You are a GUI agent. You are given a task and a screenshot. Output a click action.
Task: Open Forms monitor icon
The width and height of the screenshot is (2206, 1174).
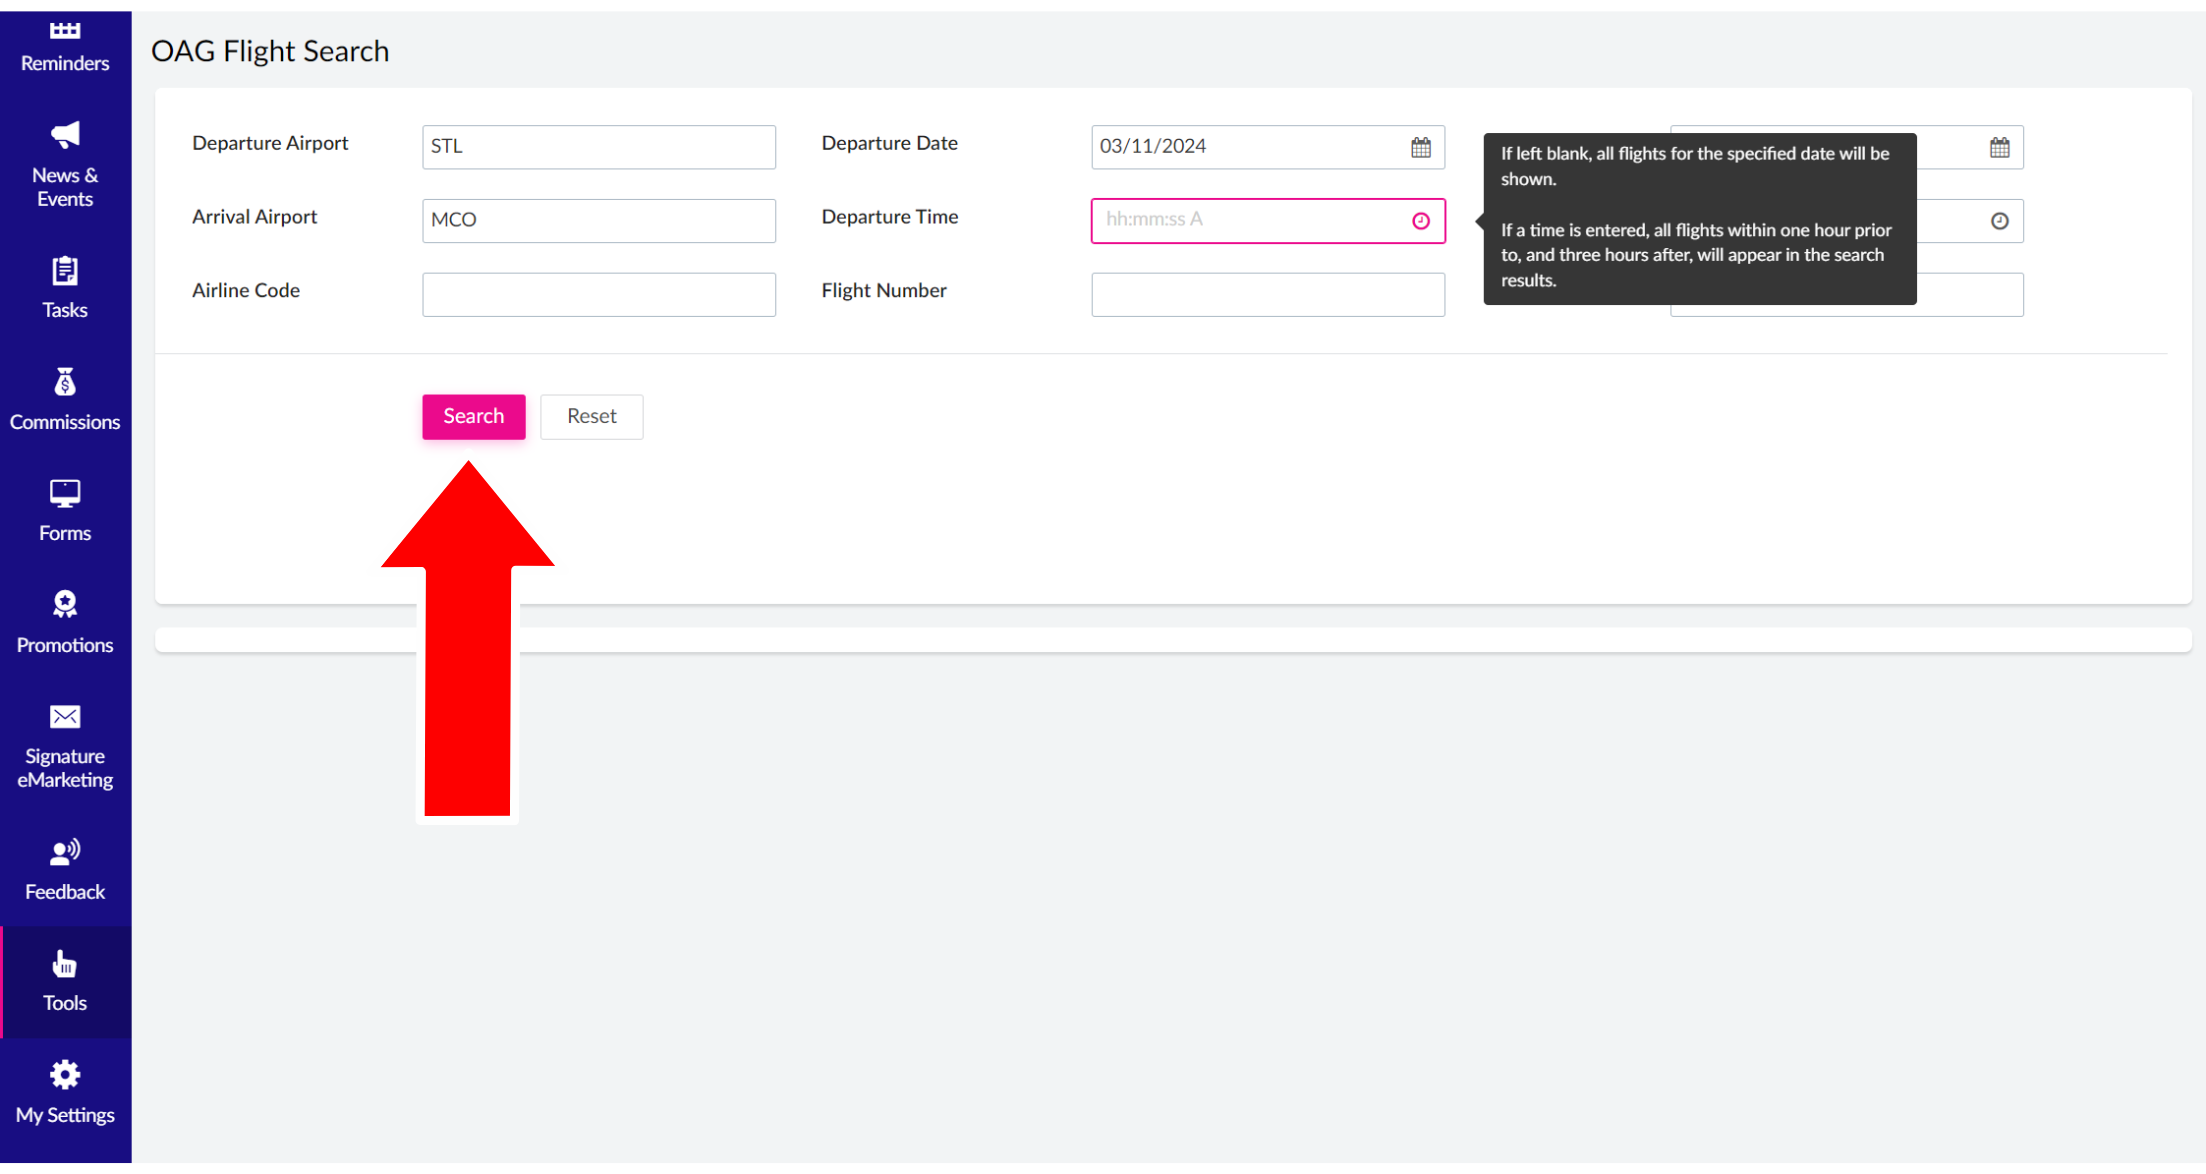65,494
